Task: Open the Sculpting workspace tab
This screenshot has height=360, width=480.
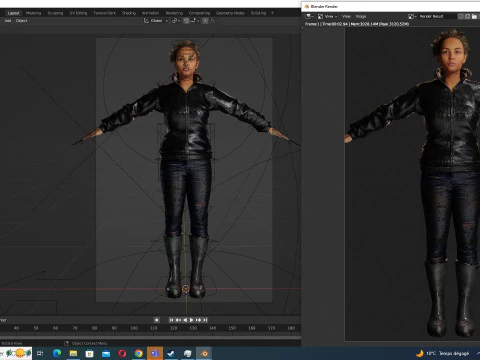Action: tap(55, 13)
